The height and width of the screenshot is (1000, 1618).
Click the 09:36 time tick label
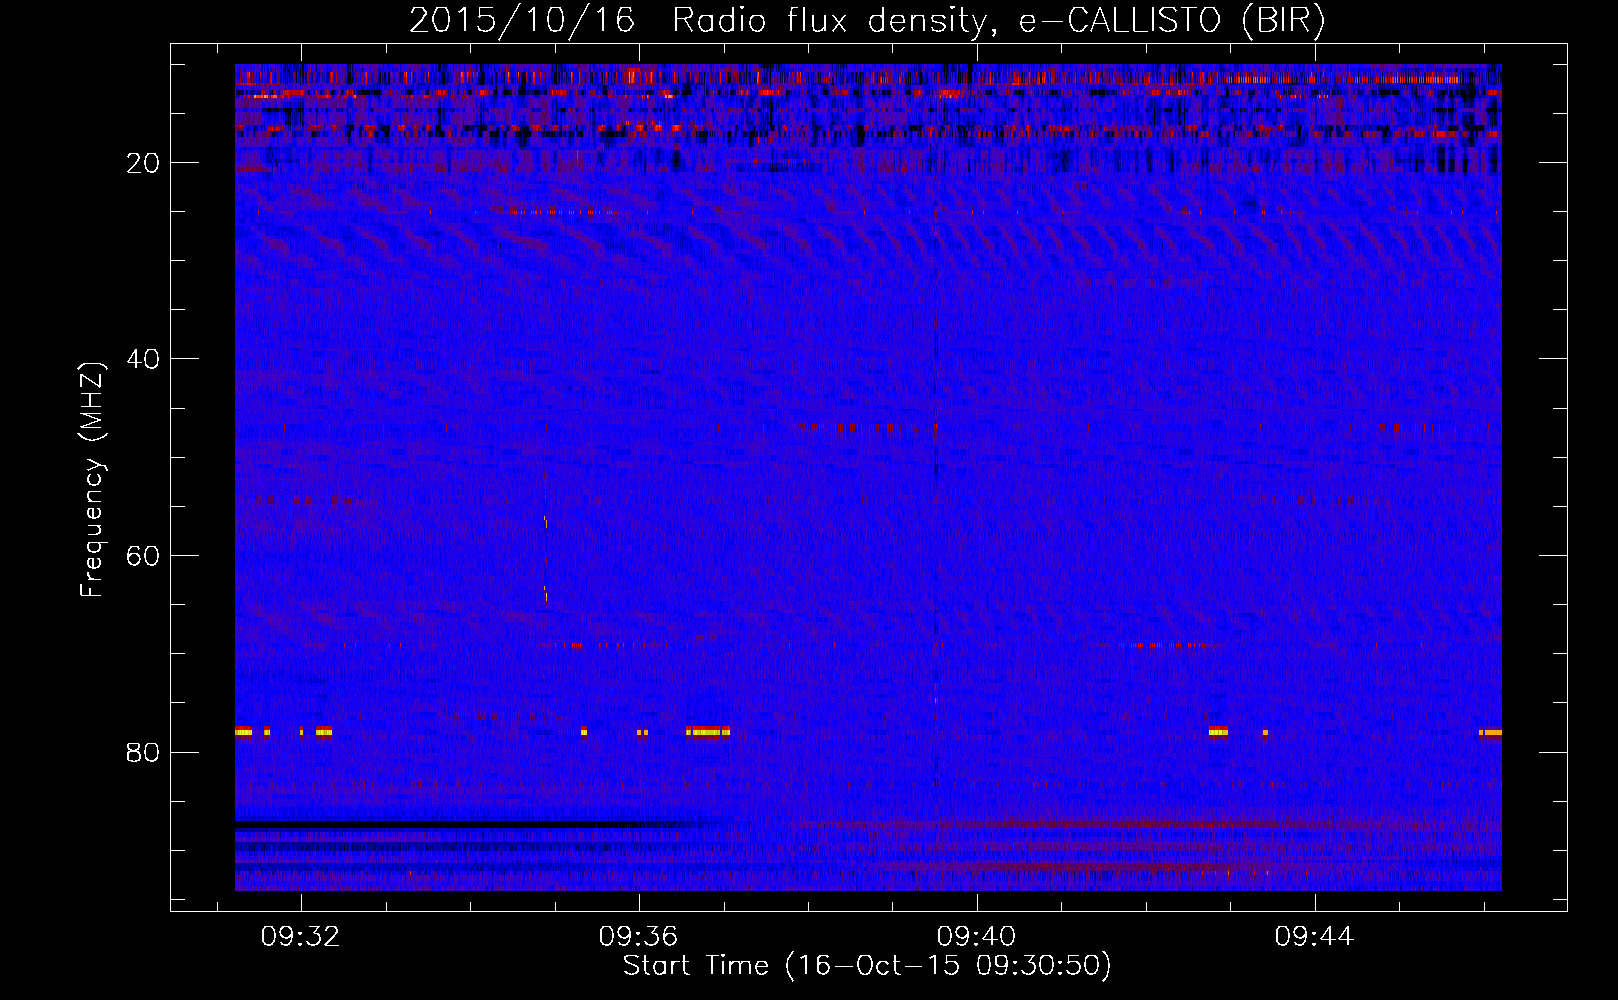pyautogui.click(x=638, y=936)
